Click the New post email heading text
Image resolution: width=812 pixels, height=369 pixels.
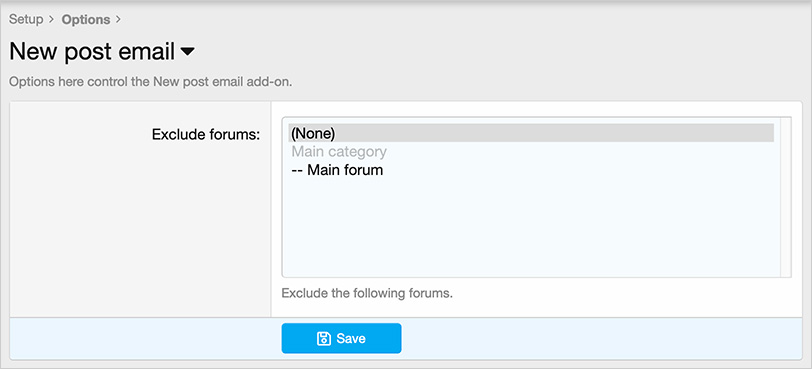coord(92,52)
